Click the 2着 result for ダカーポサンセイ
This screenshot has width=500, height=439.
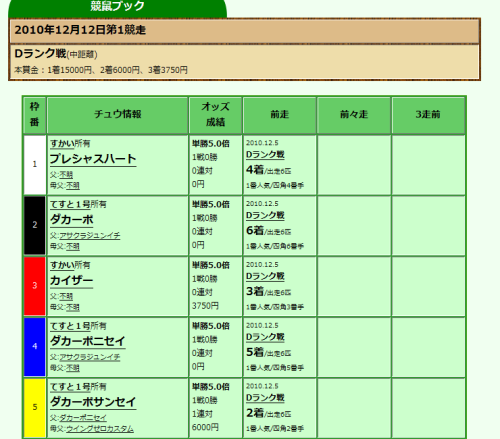[x=255, y=413]
